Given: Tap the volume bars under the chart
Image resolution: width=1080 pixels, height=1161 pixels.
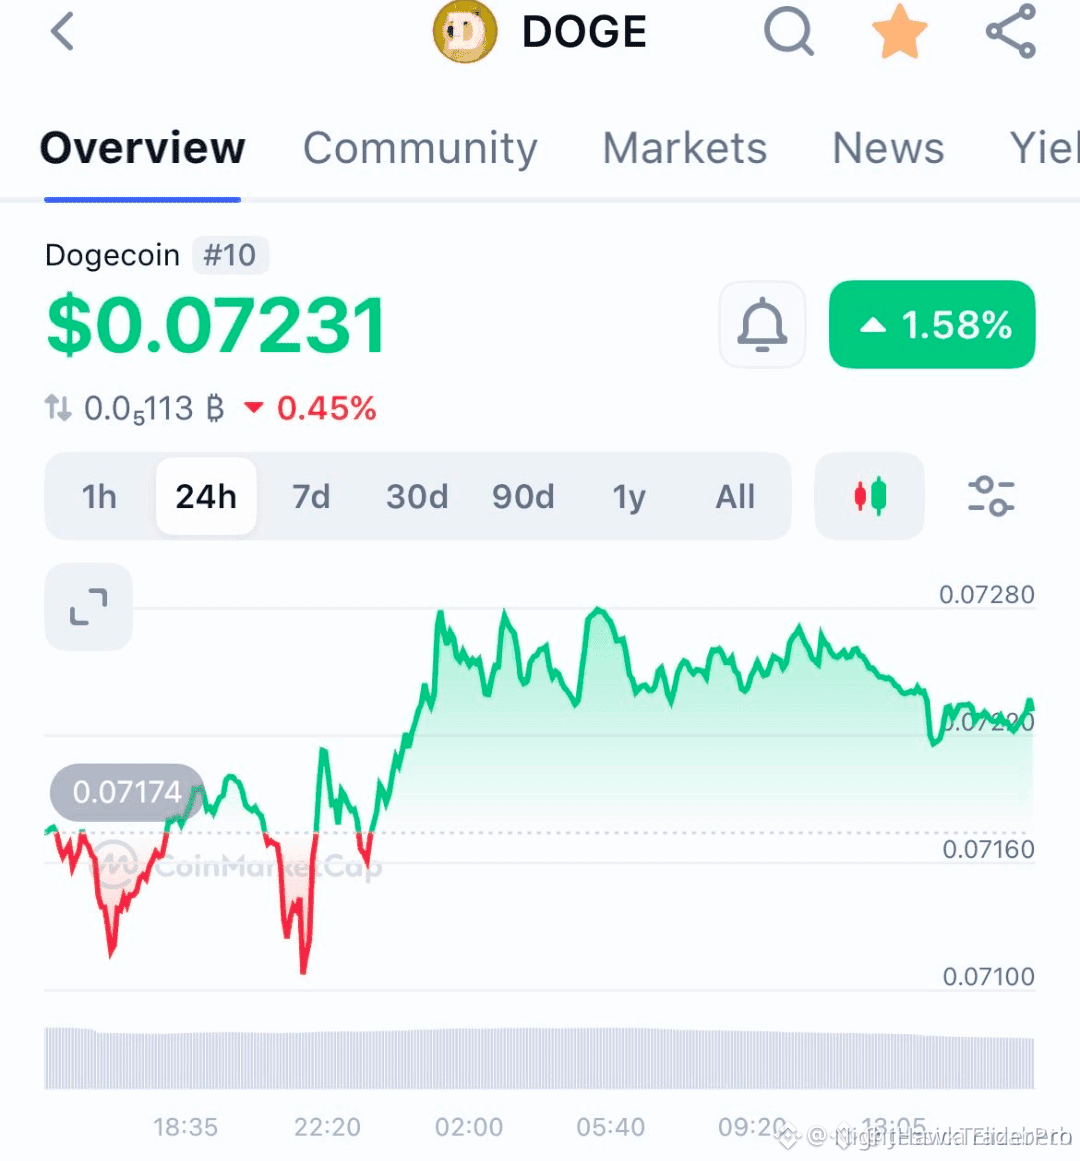Looking at the screenshot, I should [539, 1058].
